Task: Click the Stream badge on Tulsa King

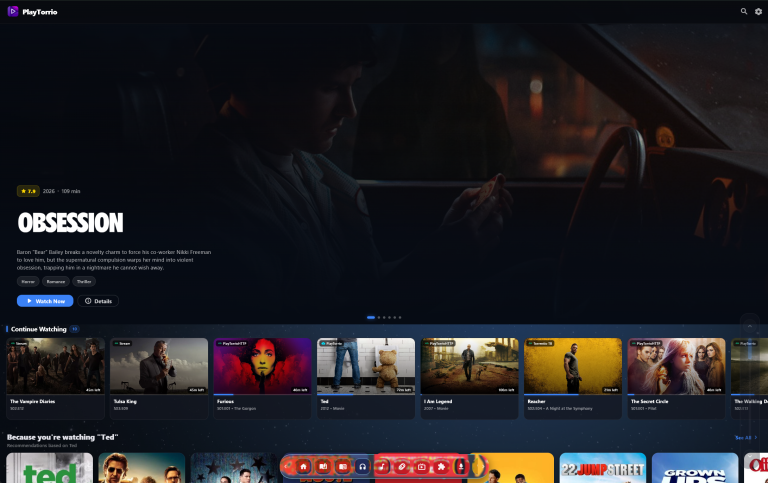Action: tap(122, 343)
